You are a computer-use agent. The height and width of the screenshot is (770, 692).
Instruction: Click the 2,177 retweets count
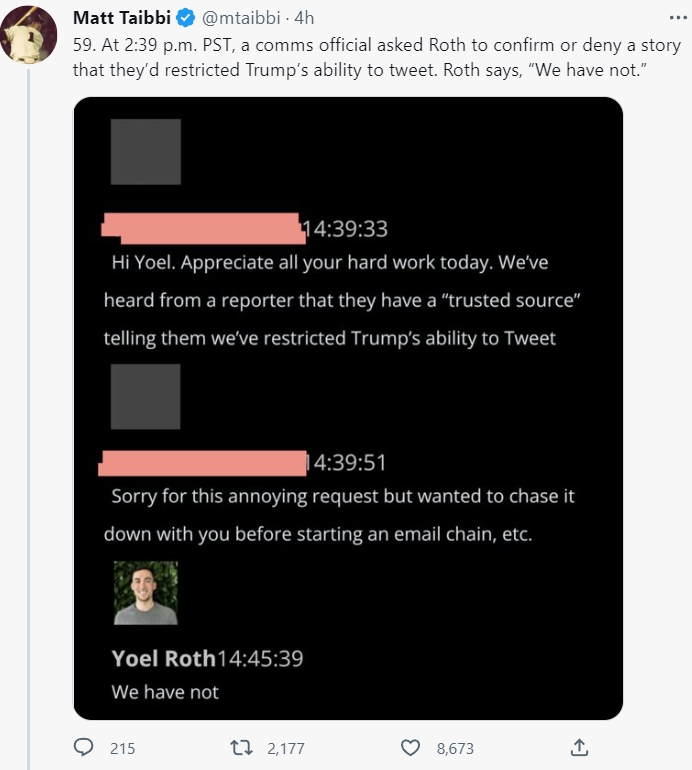click(286, 748)
